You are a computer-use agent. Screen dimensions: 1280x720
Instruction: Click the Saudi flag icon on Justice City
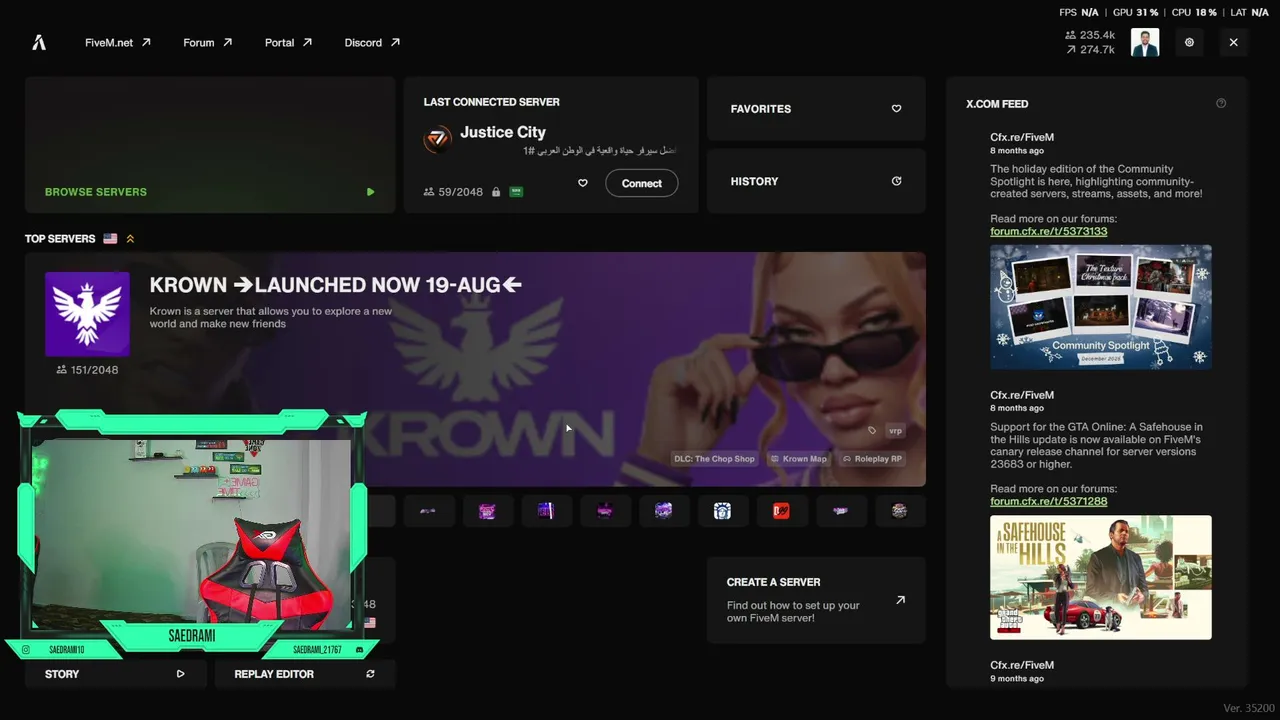516,192
